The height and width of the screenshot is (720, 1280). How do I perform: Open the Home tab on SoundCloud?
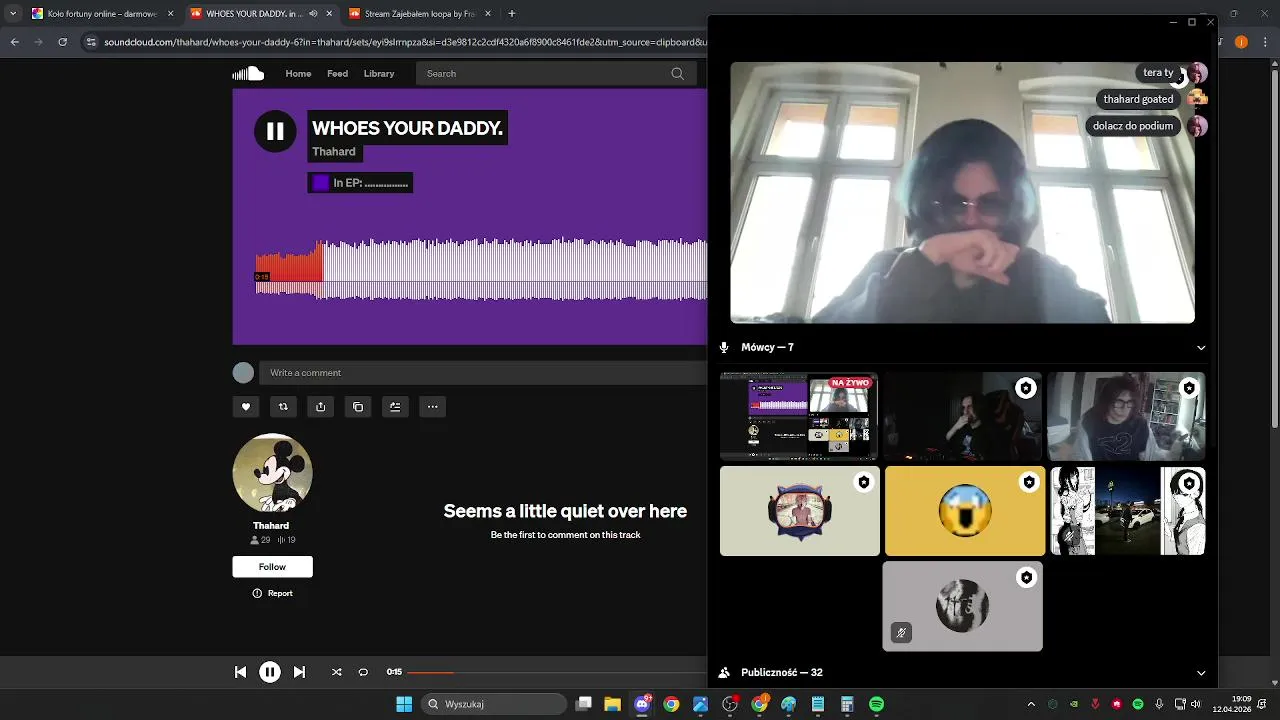[x=298, y=73]
